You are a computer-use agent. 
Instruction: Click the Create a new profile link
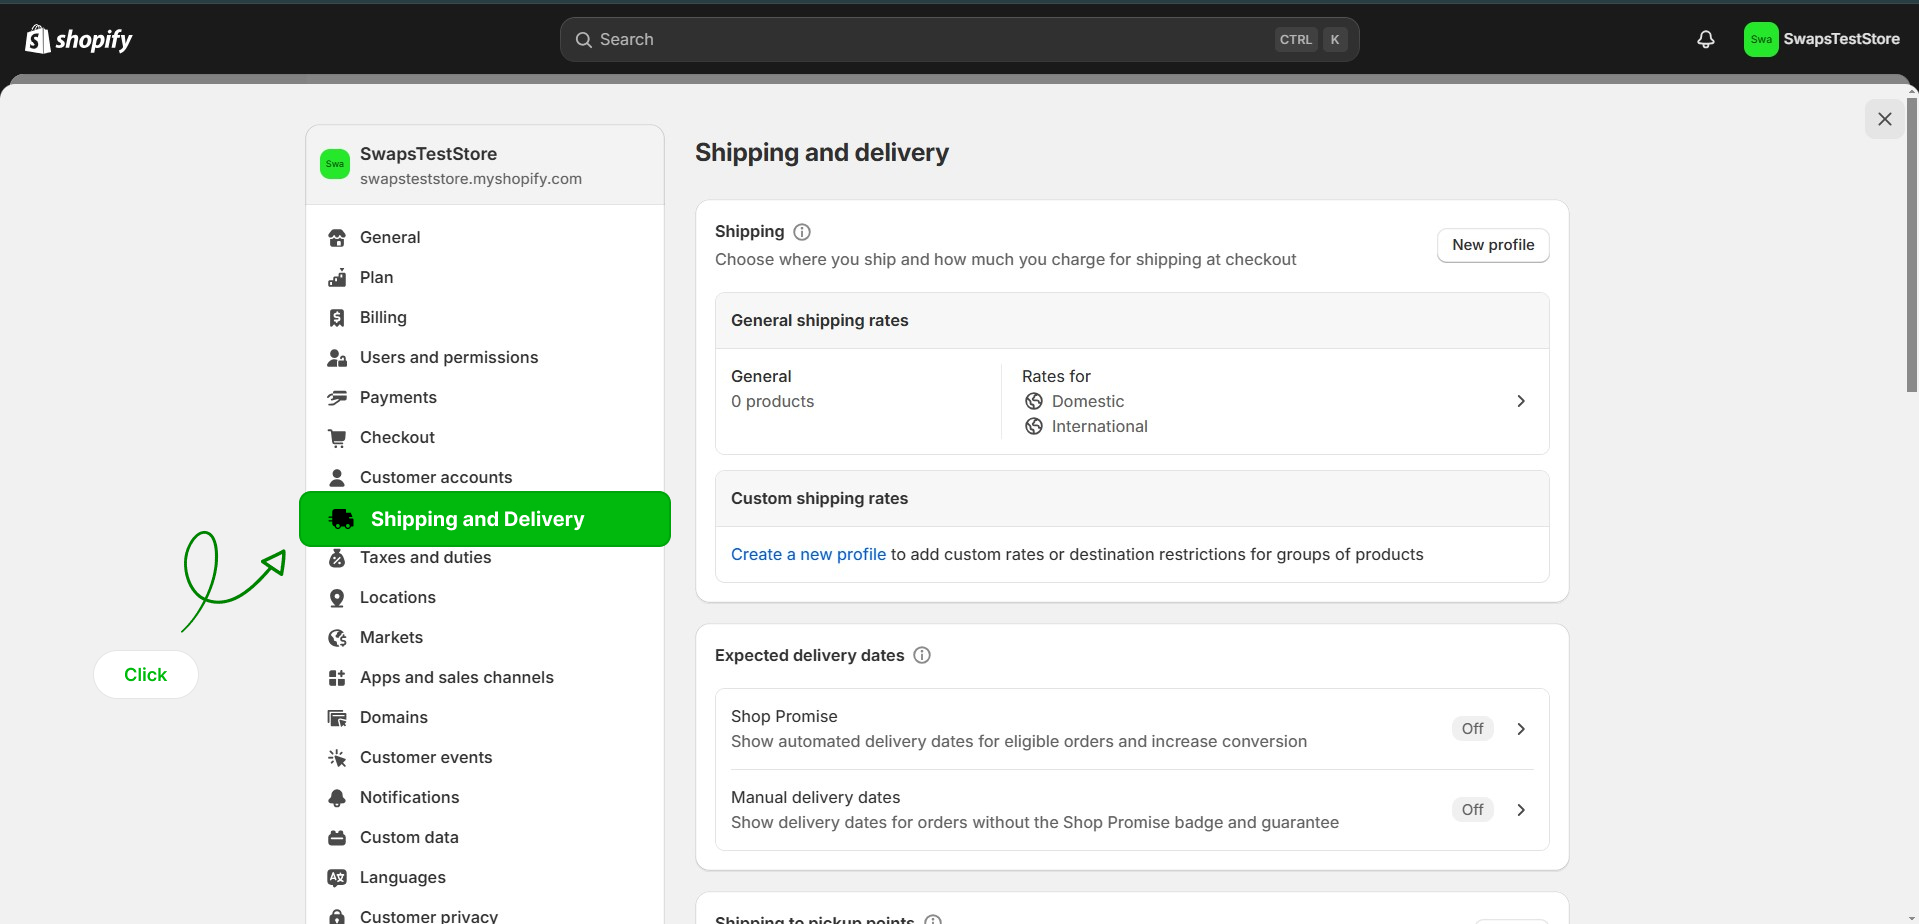click(x=808, y=555)
